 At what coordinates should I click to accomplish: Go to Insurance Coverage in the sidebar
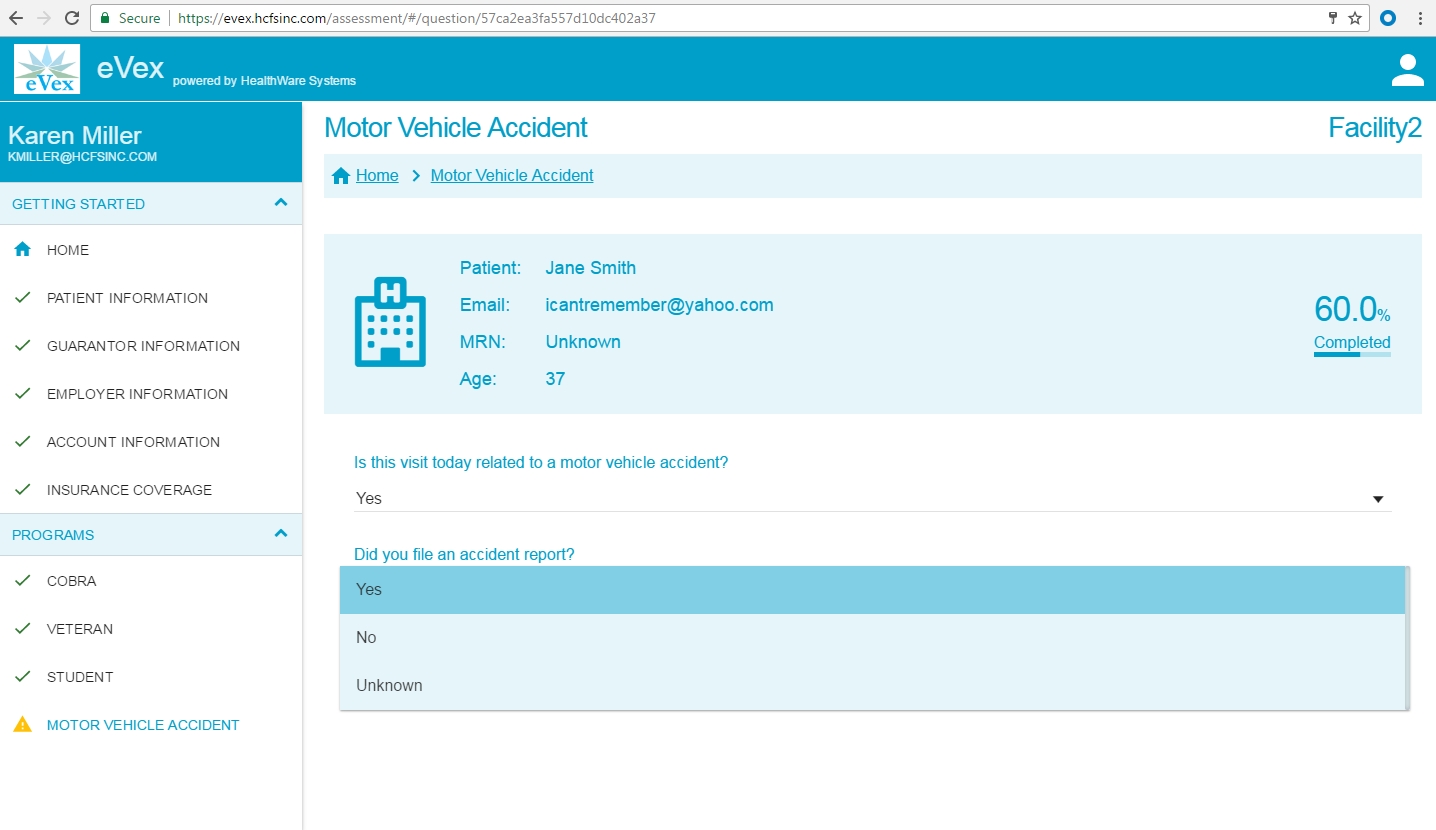coord(129,490)
